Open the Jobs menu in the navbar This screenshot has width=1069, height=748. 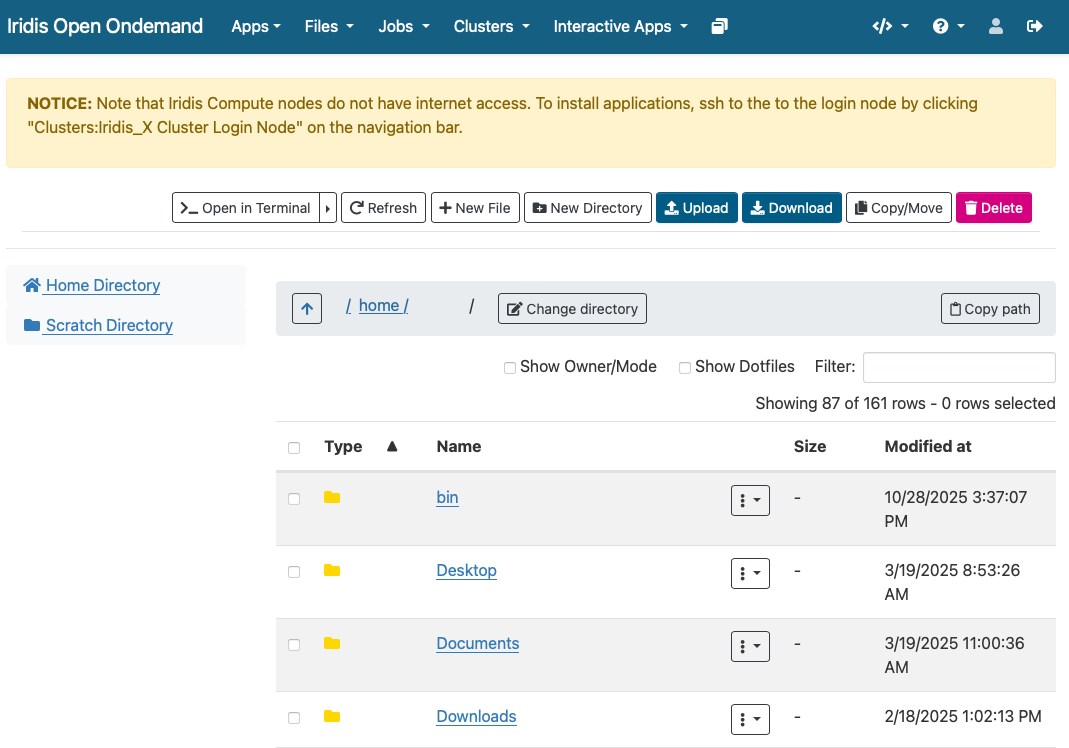(403, 27)
